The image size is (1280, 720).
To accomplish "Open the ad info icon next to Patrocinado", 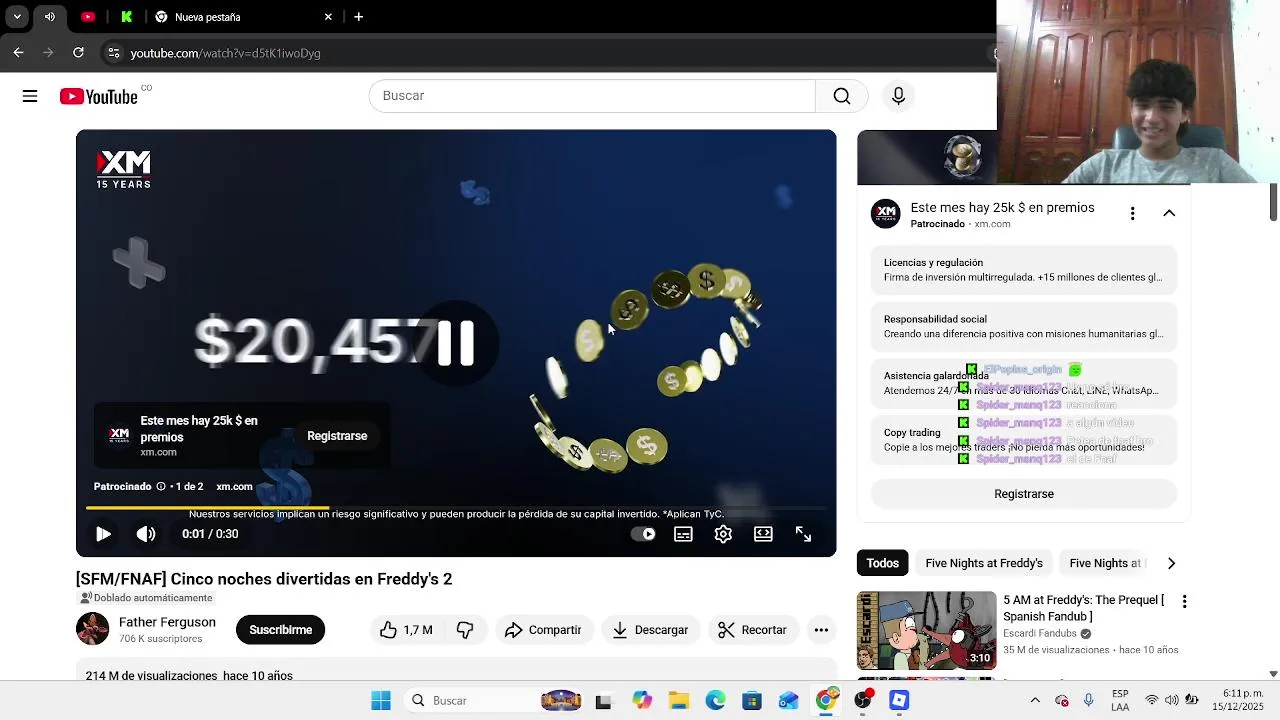I will pyautogui.click(x=161, y=487).
